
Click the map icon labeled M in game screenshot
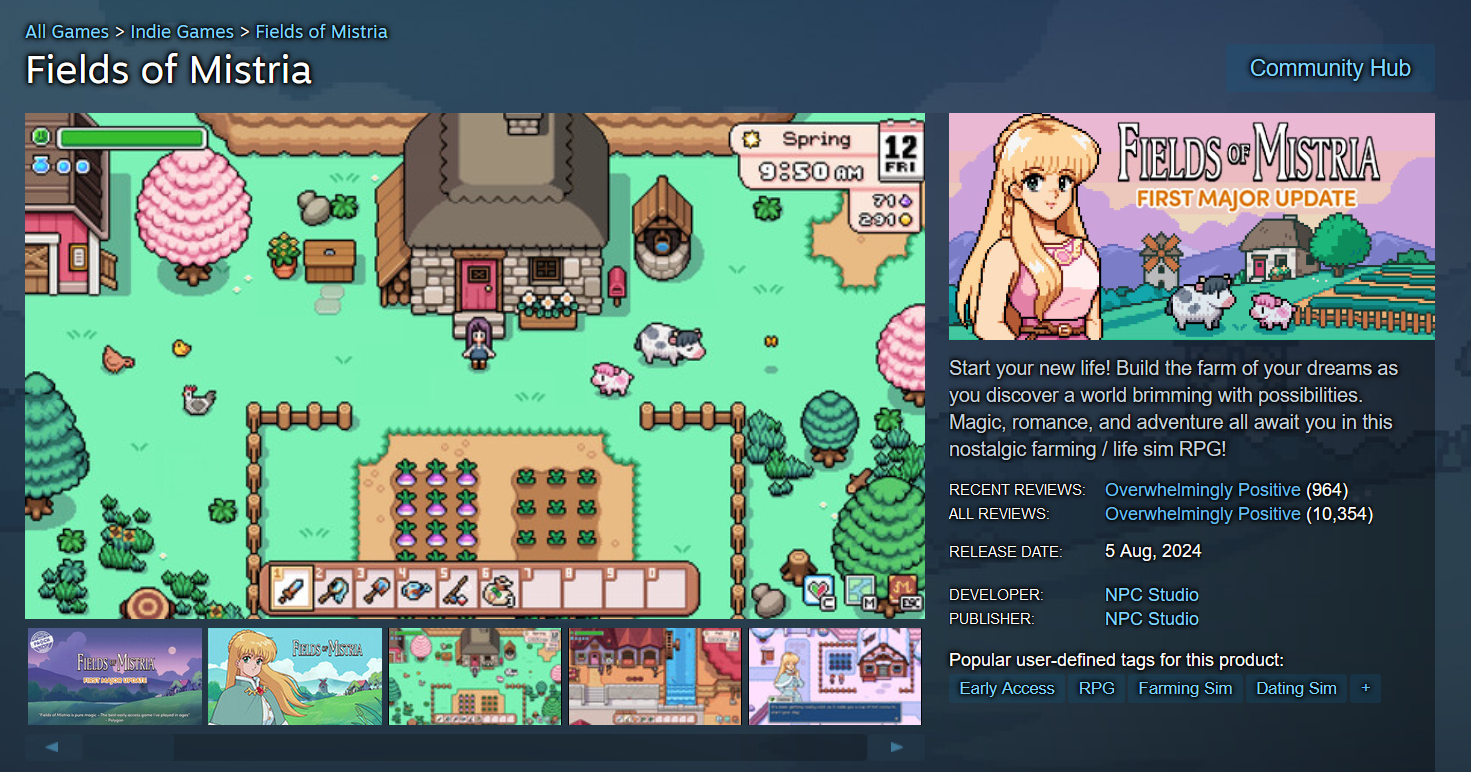860,591
